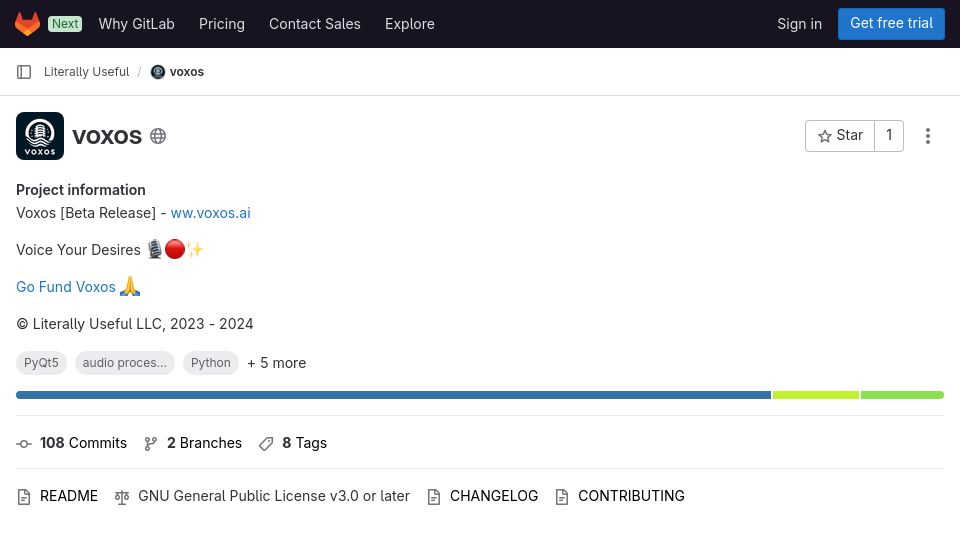Open the Explore menu item
Viewport: 960px width, 540px height.
pyautogui.click(x=410, y=24)
